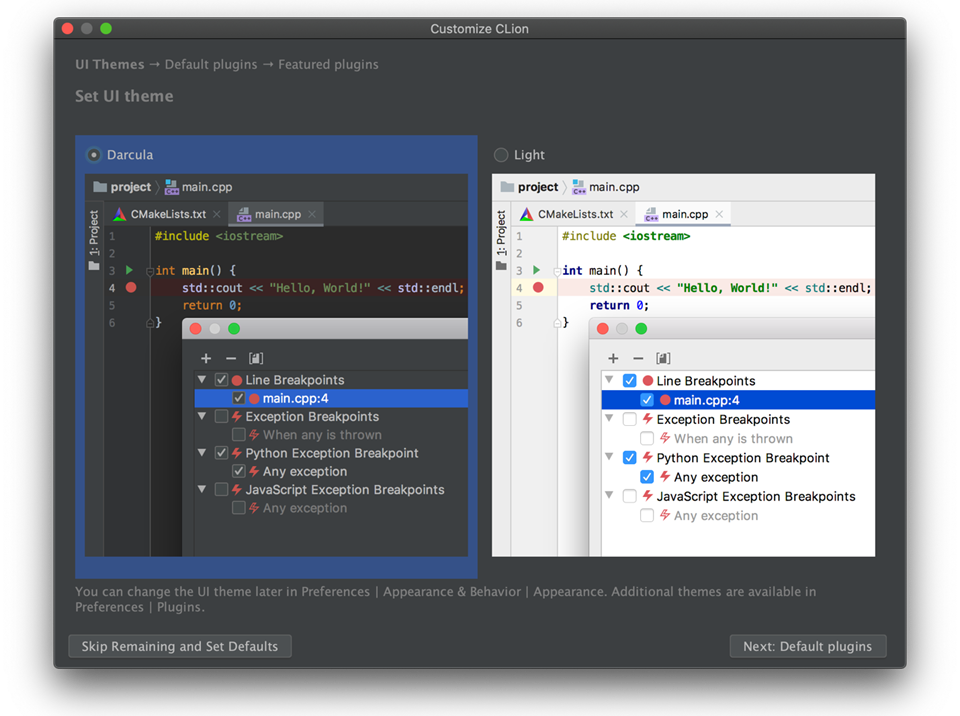This screenshot has width=960, height=716.
Task: Go to Next: Default plugins
Action: (808, 646)
